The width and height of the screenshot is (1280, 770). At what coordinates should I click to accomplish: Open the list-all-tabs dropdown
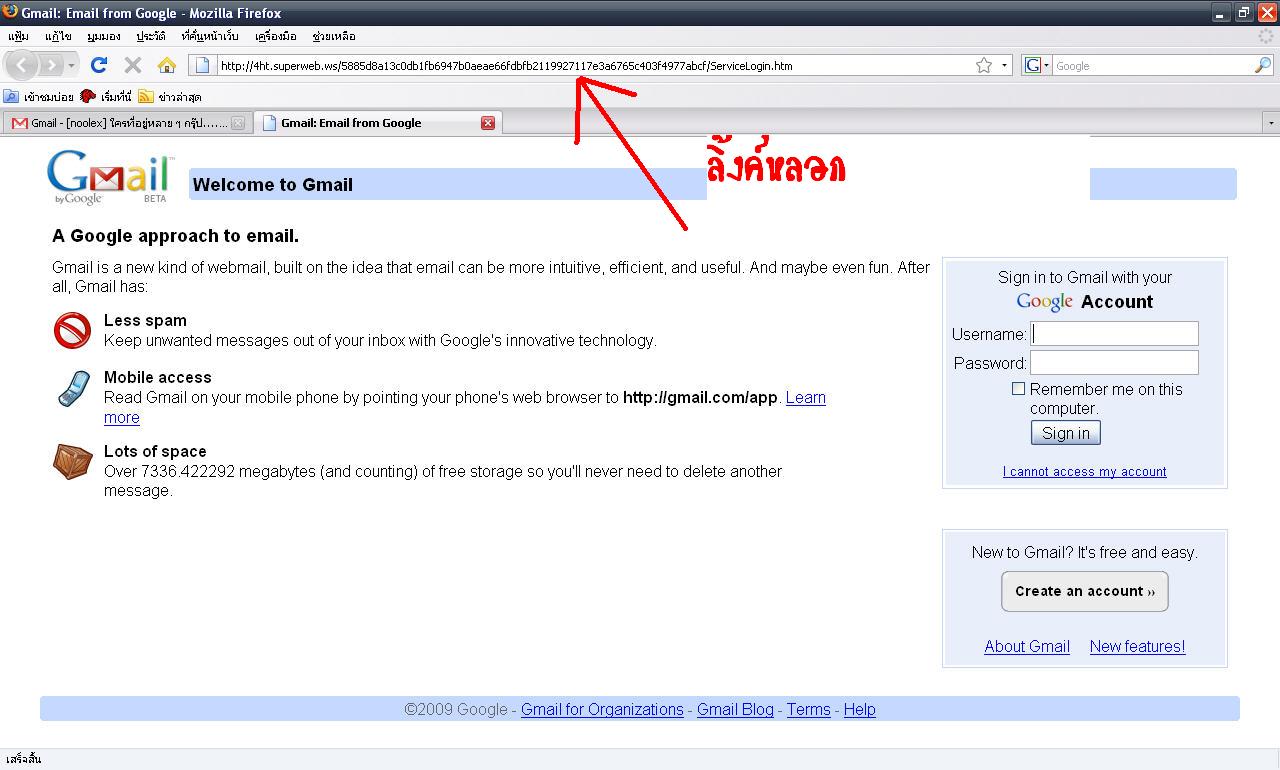[1271, 123]
